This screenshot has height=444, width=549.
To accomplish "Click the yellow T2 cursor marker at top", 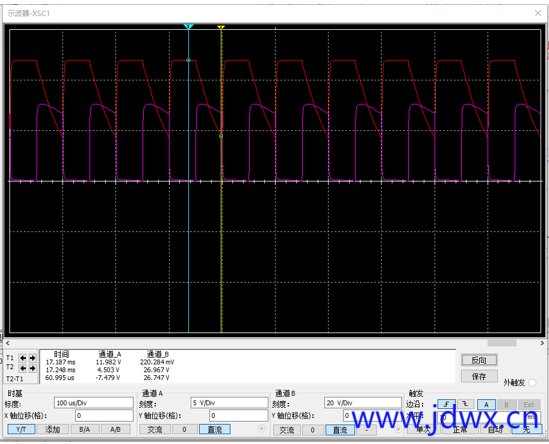I will click(221, 27).
